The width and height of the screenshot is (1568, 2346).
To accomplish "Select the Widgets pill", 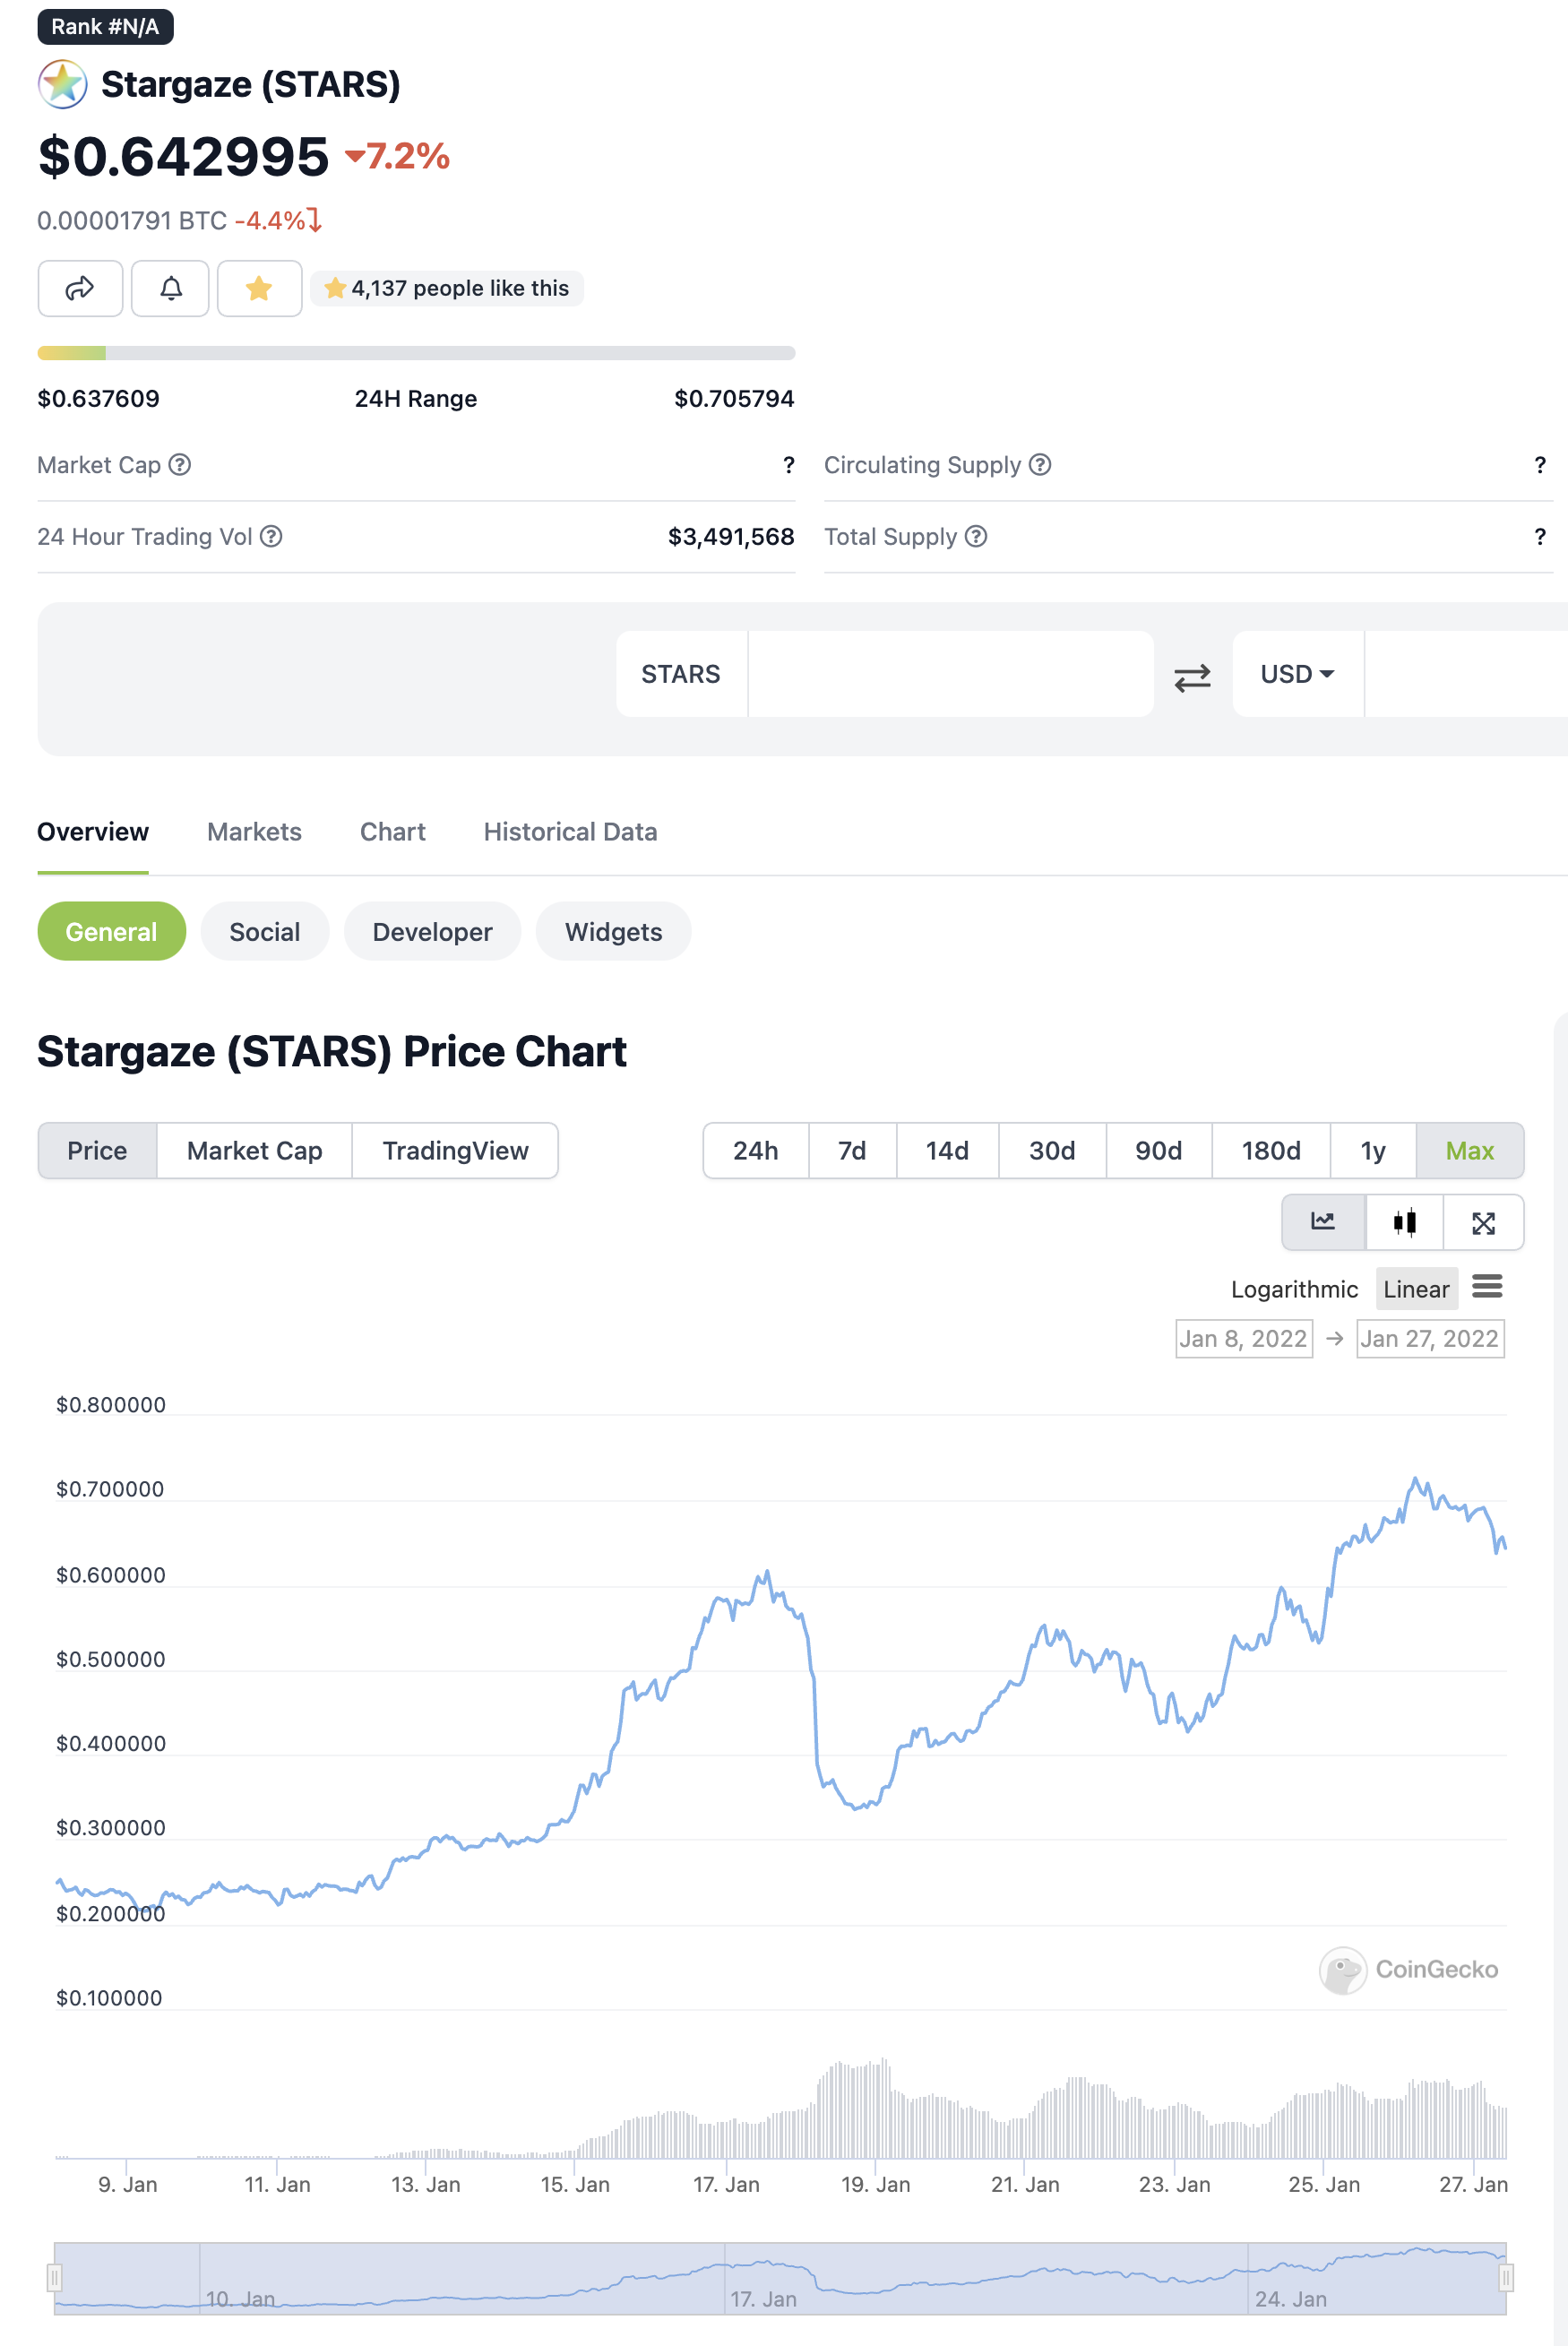I will pyautogui.click(x=613, y=932).
